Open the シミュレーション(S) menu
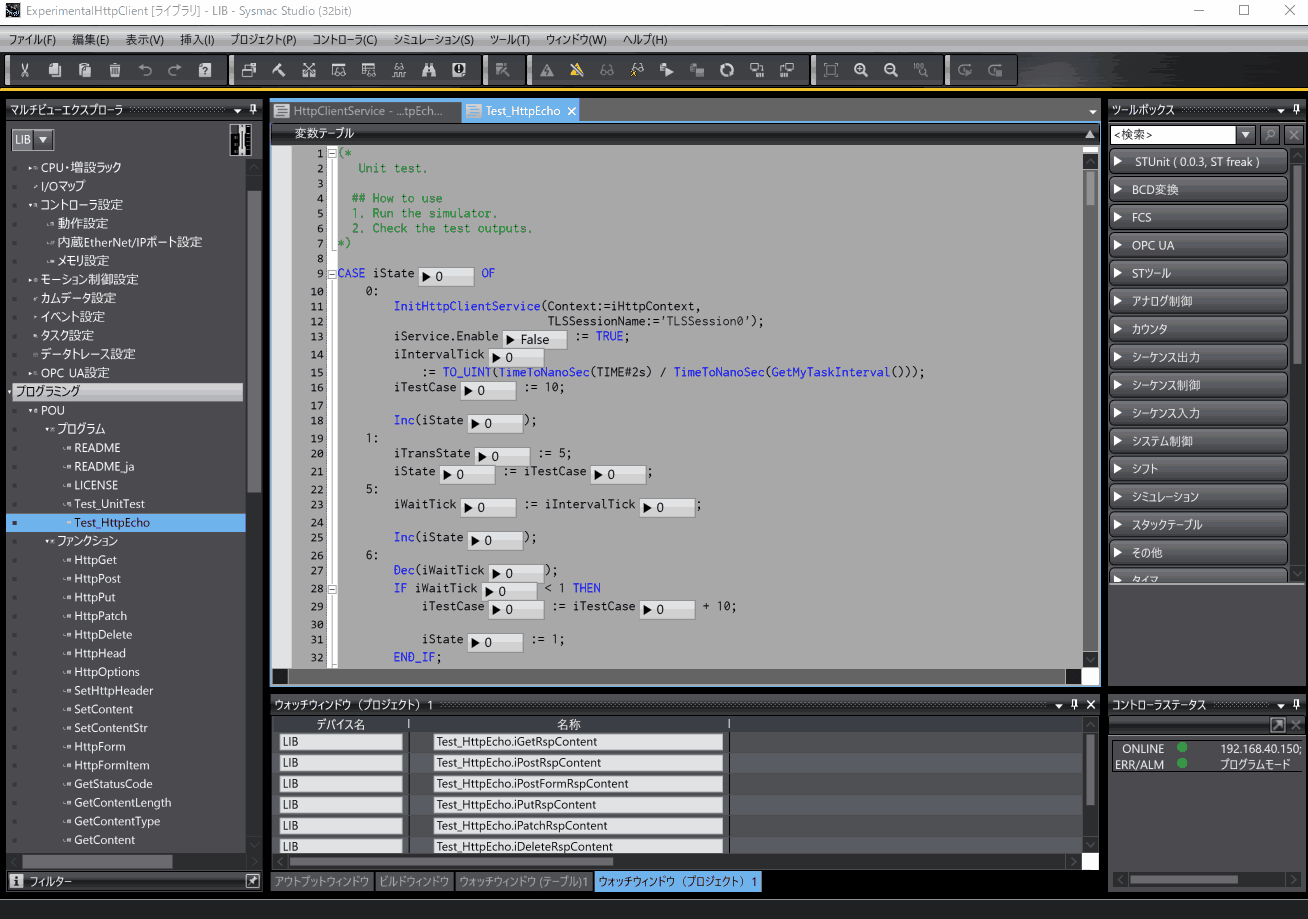This screenshot has width=1308, height=919. click(x=433, y=40)
